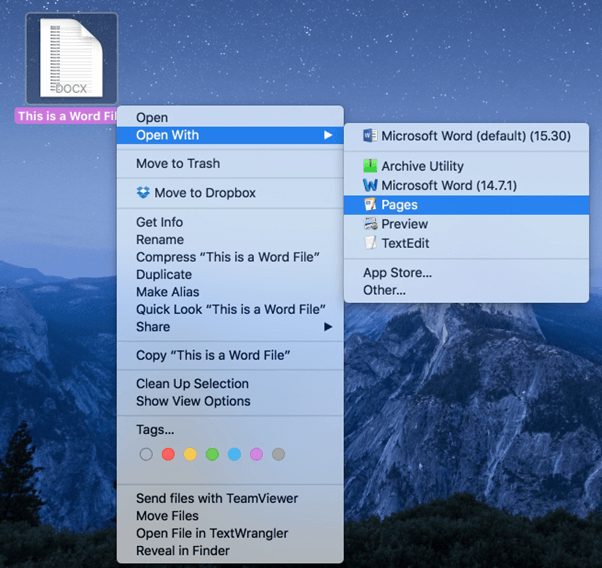Screen dimensions: 602x568
Task: Open with Microsoft Word (14.7.1)
Action: point(466,185)
